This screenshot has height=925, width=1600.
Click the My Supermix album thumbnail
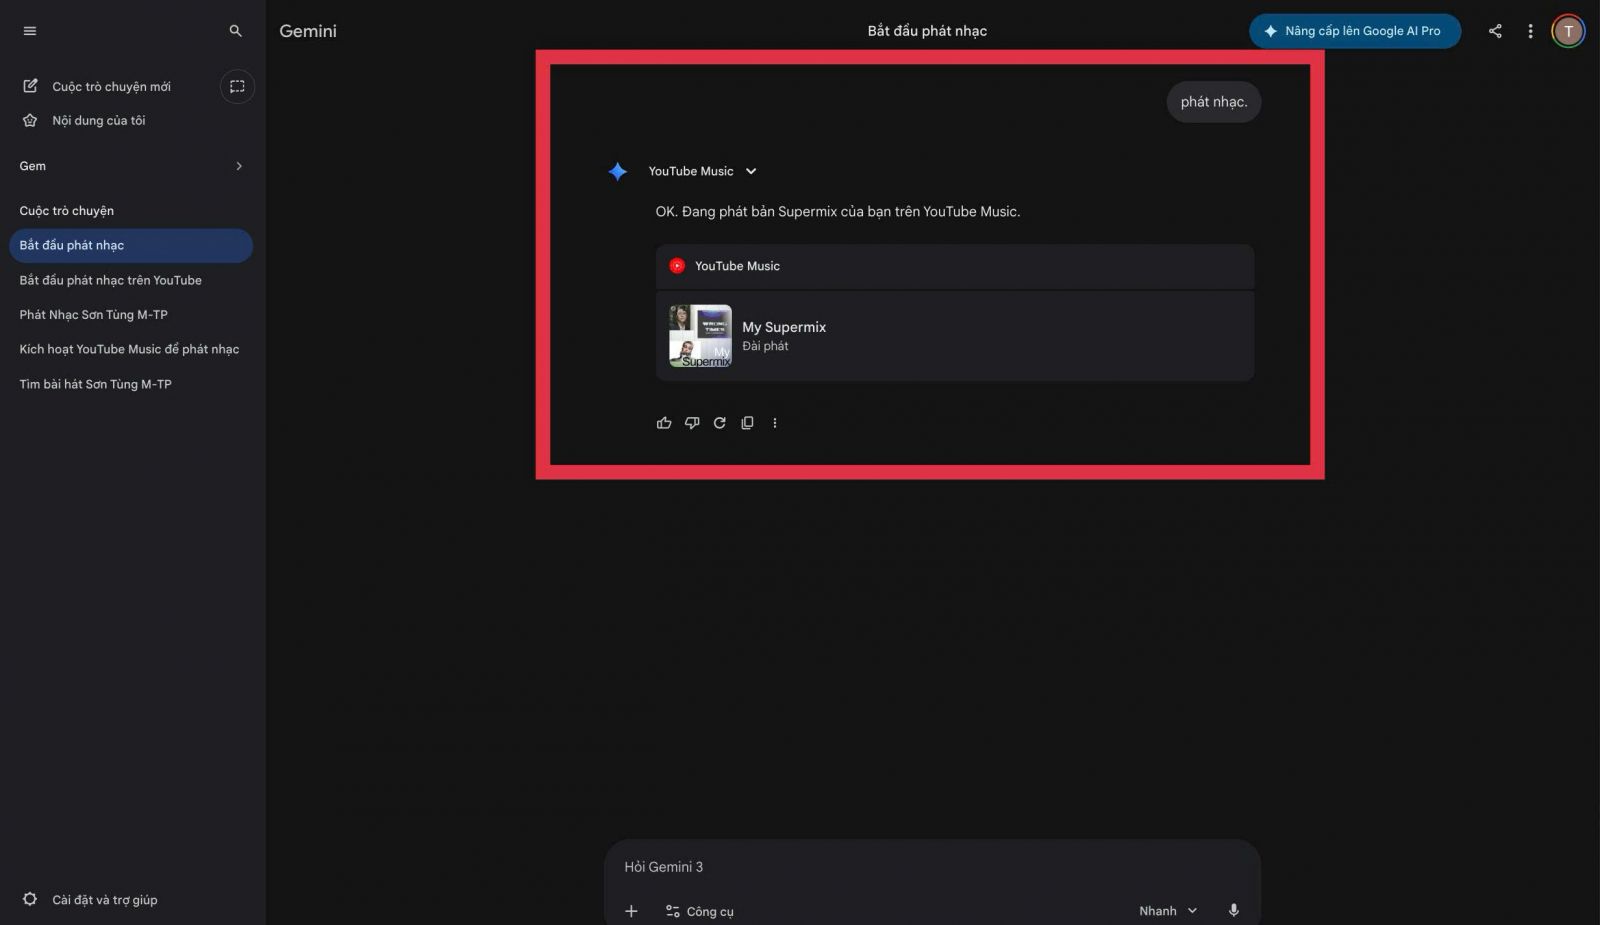tap(700, 336)
